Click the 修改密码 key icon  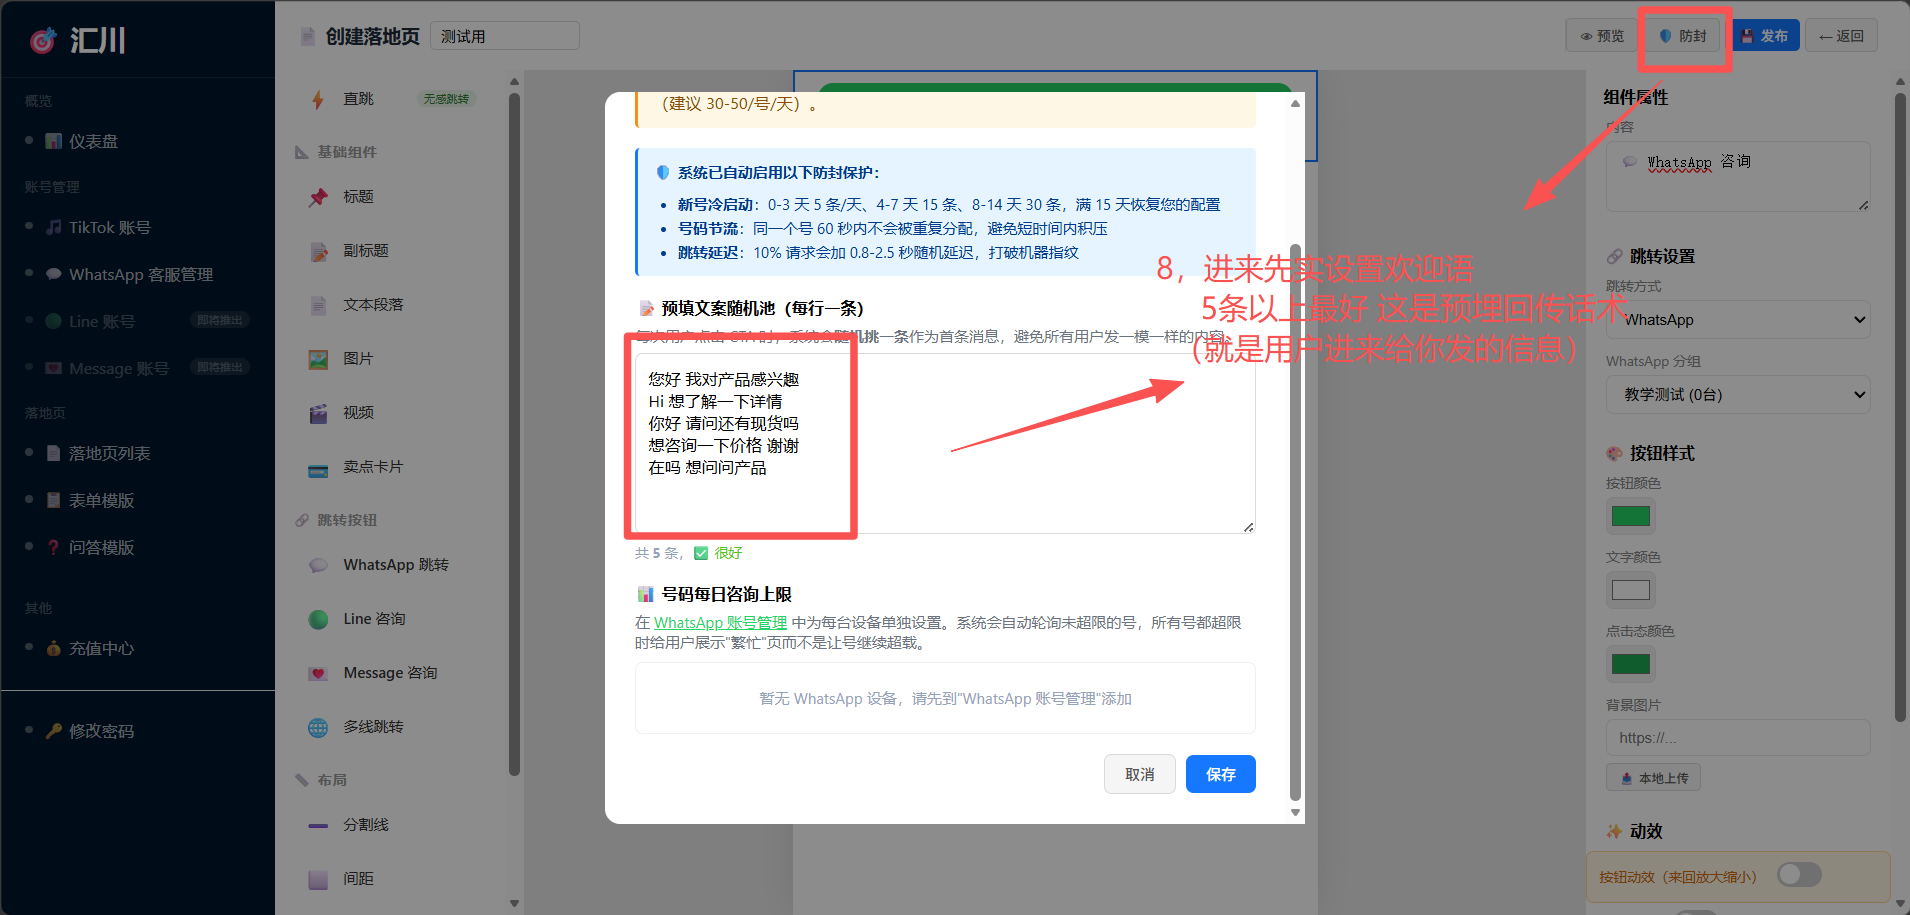(54, 731)
